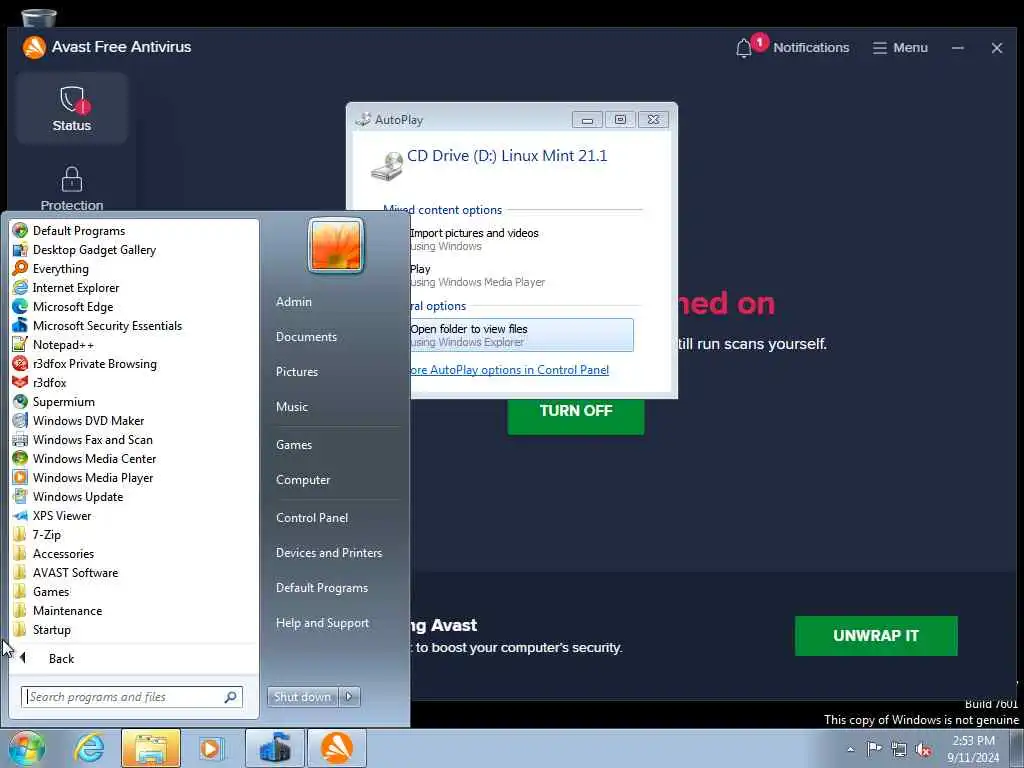Launch Notepad++ icon
The image size is (1024, 768).
click(x=20, y=344)
